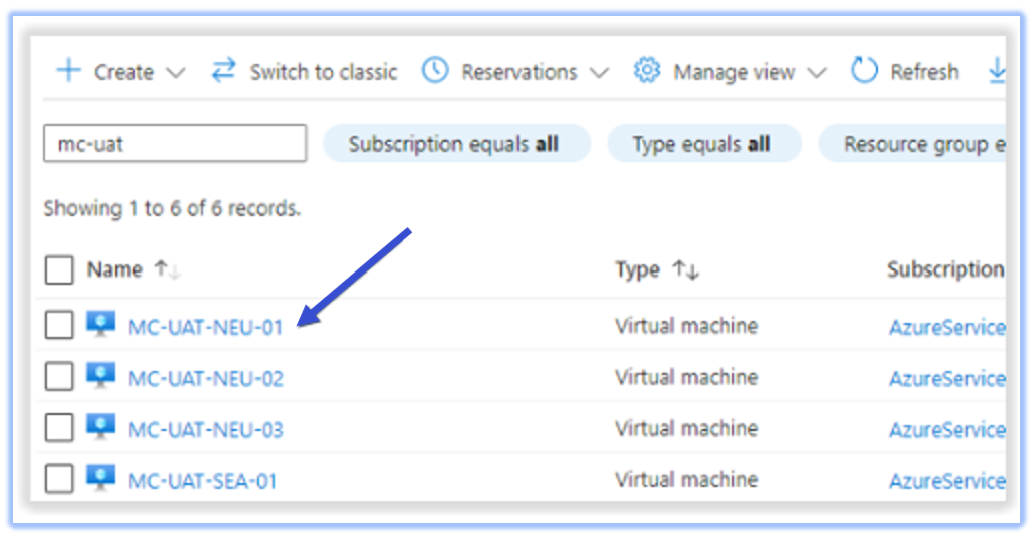The image size is (1036, 542).
Task: Click the virtual machine icon for MC-UAT-NEU-01
Action: pos(101,325)
